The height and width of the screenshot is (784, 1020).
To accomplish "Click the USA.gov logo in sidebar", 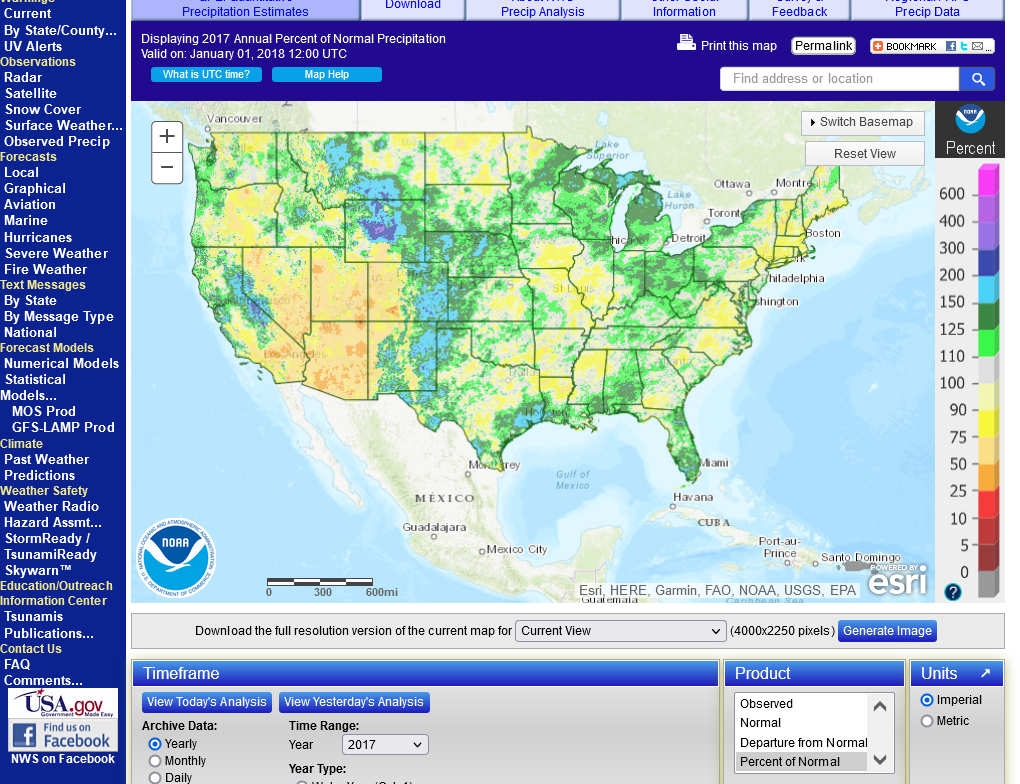I will [x=63, y=704].
